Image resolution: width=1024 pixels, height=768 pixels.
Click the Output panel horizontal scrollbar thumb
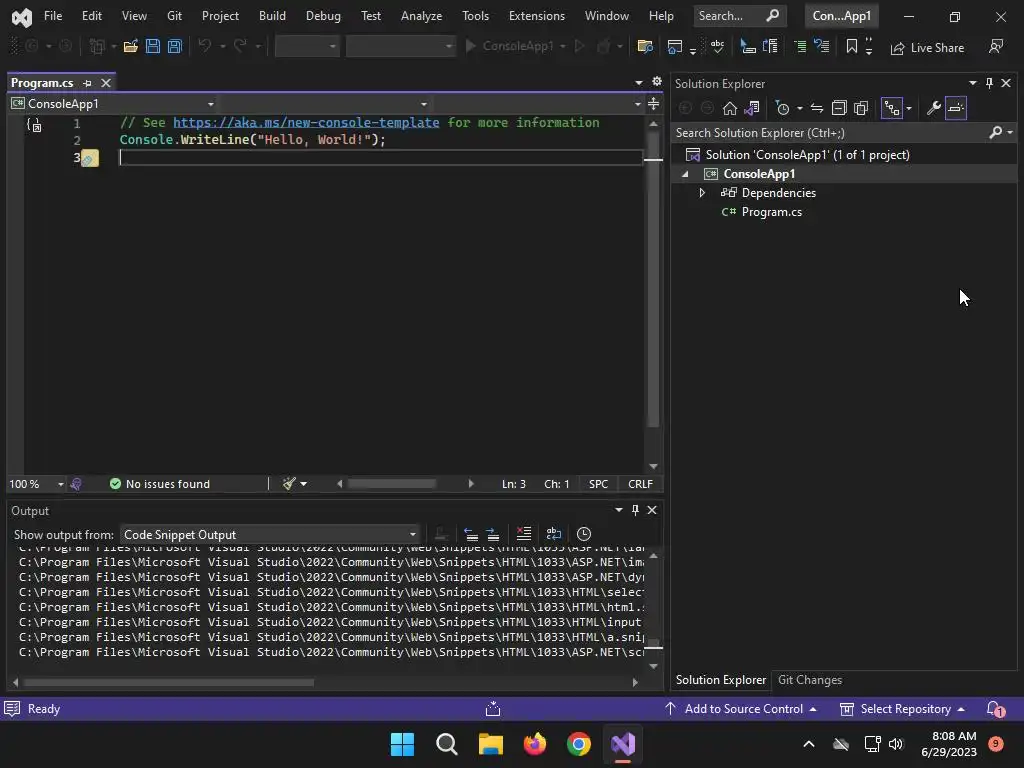point(168,682)
